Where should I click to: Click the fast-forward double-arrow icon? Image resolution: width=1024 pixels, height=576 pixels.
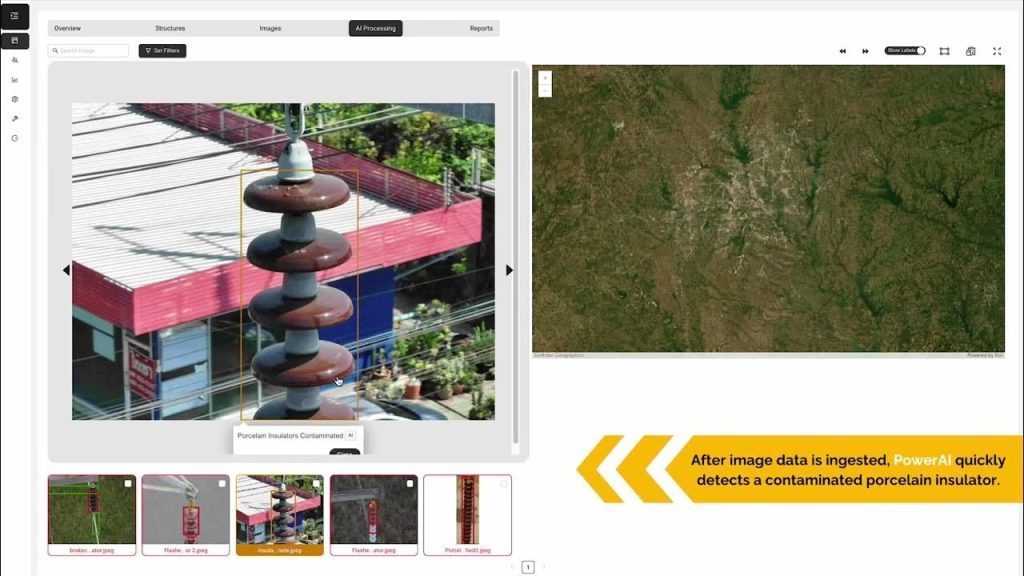(865, 51)
